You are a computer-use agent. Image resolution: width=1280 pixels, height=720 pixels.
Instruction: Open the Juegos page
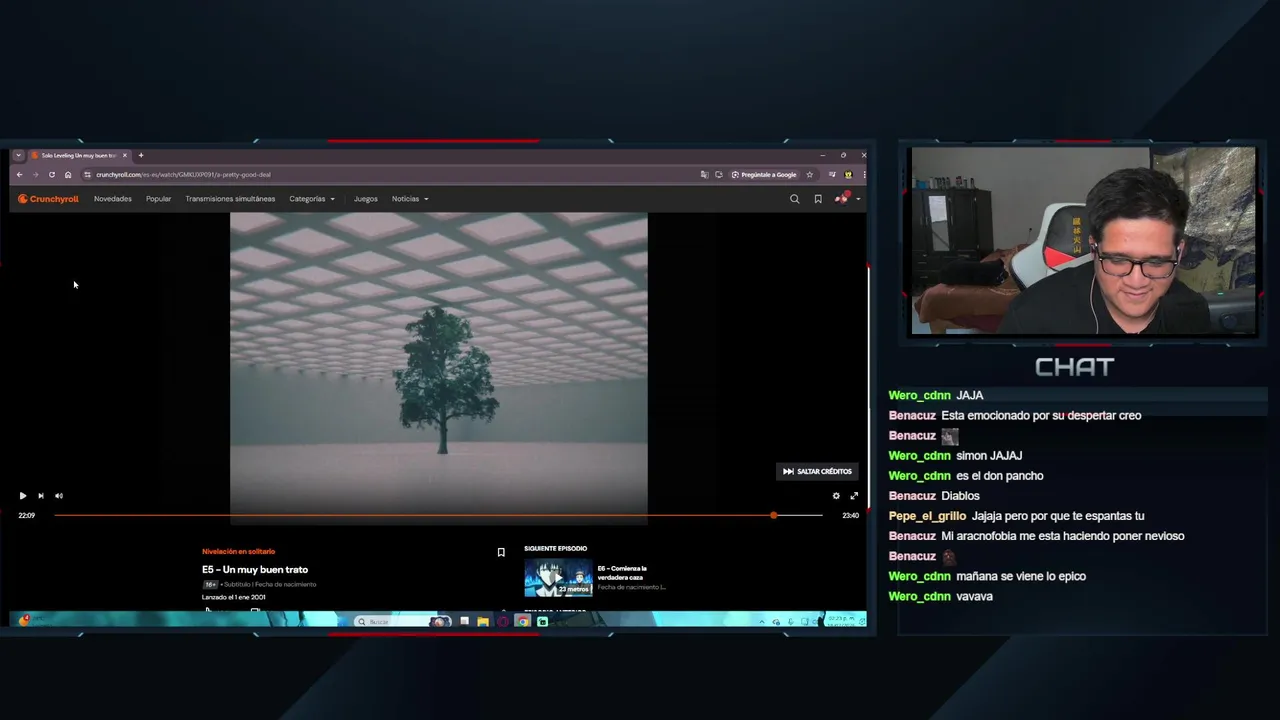(x=366, y=199)
